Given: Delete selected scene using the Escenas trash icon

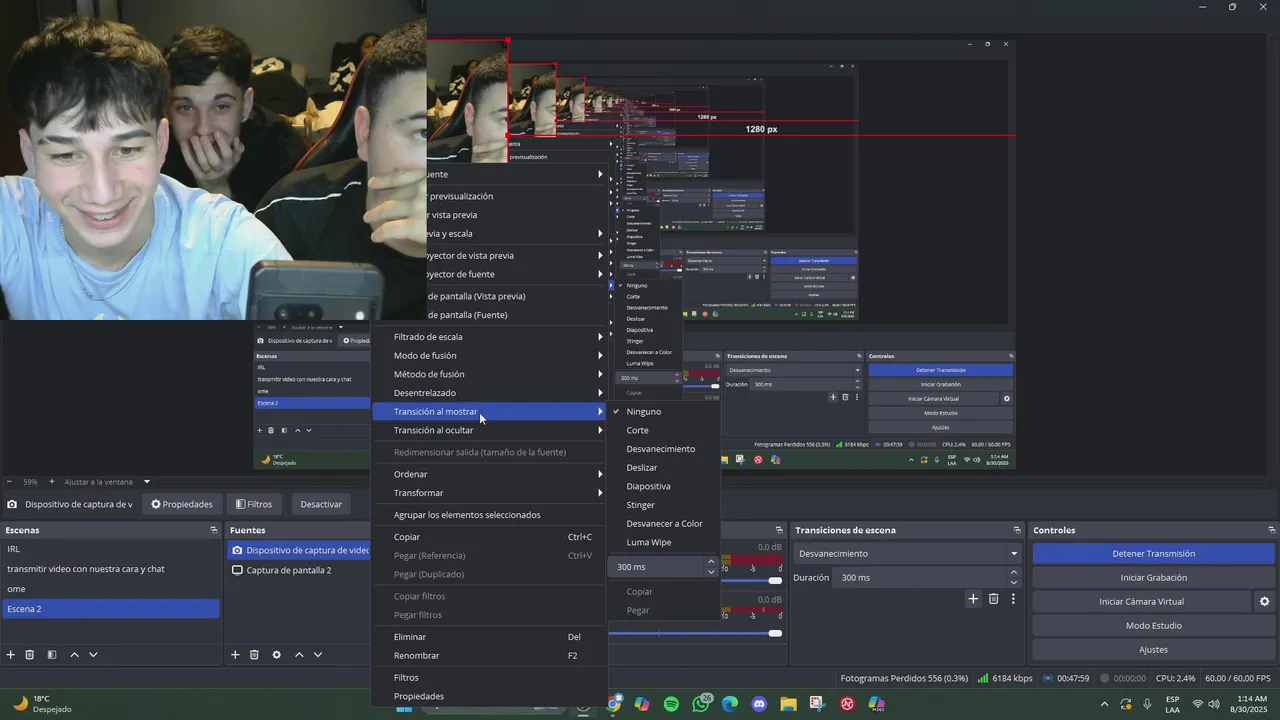Looking at the screenshot, I should [x=30, y=655].
